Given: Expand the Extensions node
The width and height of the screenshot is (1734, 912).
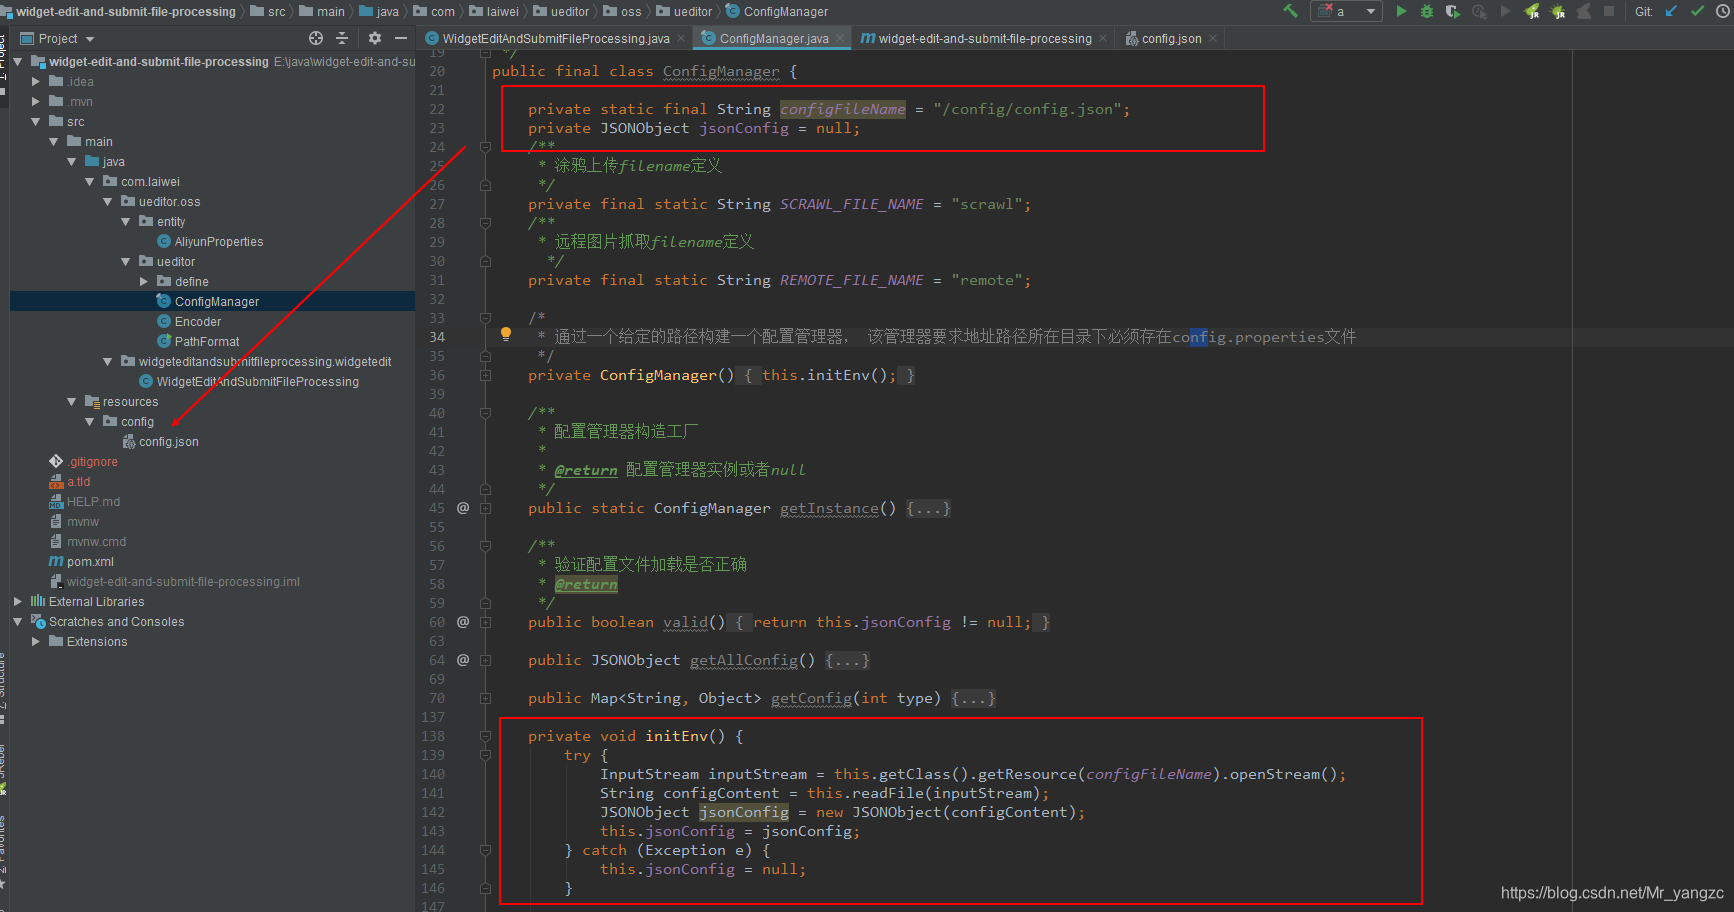Looking at the screenshot, I should point(36,641).
